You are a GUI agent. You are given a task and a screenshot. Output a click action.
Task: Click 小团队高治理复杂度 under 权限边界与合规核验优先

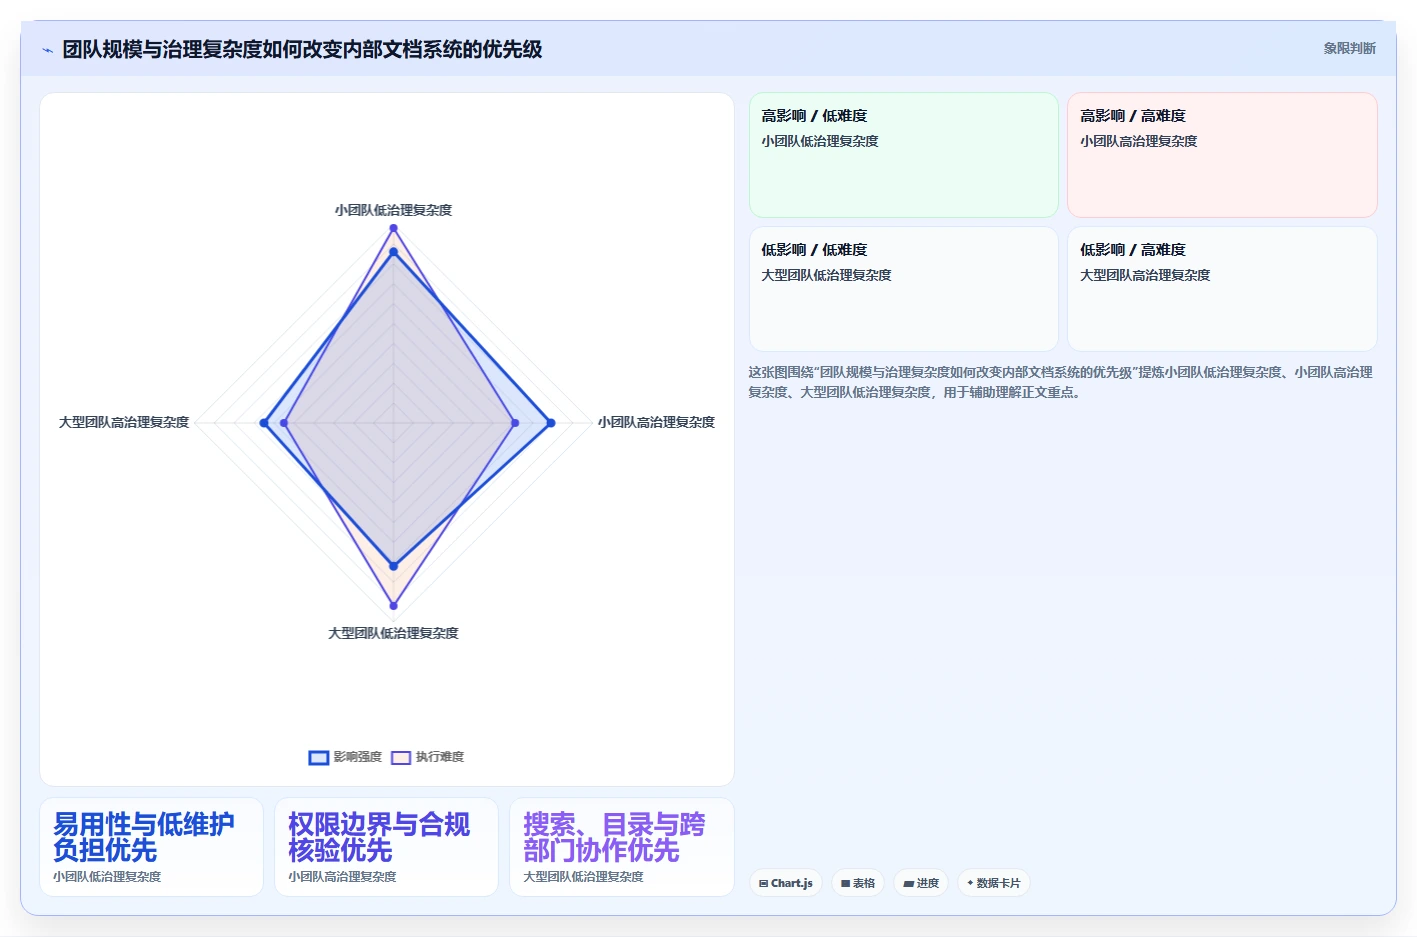coord(342,877)
